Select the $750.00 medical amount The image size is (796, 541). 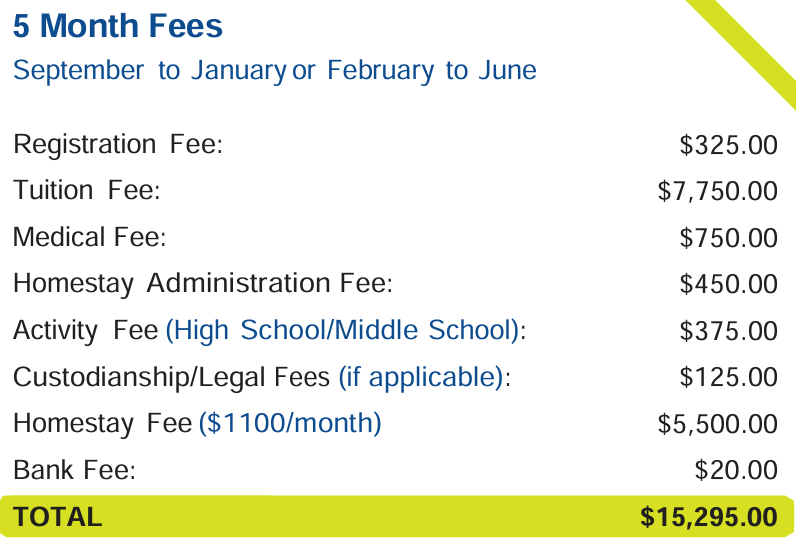728,238
